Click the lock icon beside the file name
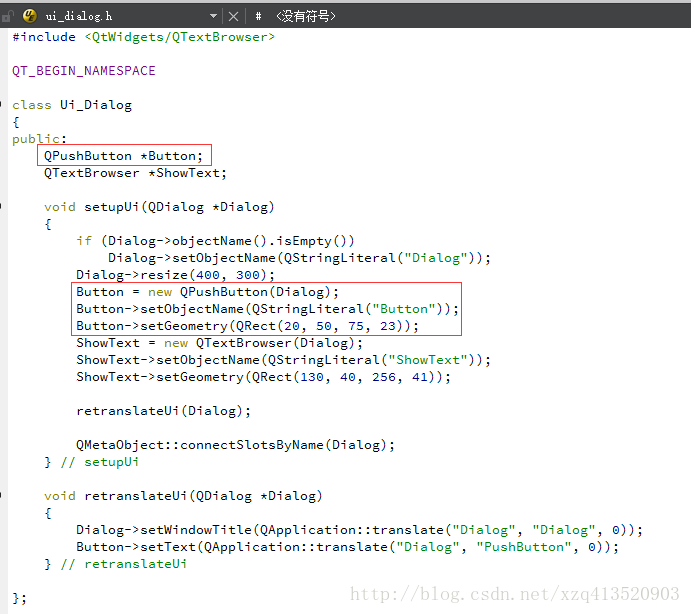The height and width of the screenshot is (614, 691). pos(7,16)
